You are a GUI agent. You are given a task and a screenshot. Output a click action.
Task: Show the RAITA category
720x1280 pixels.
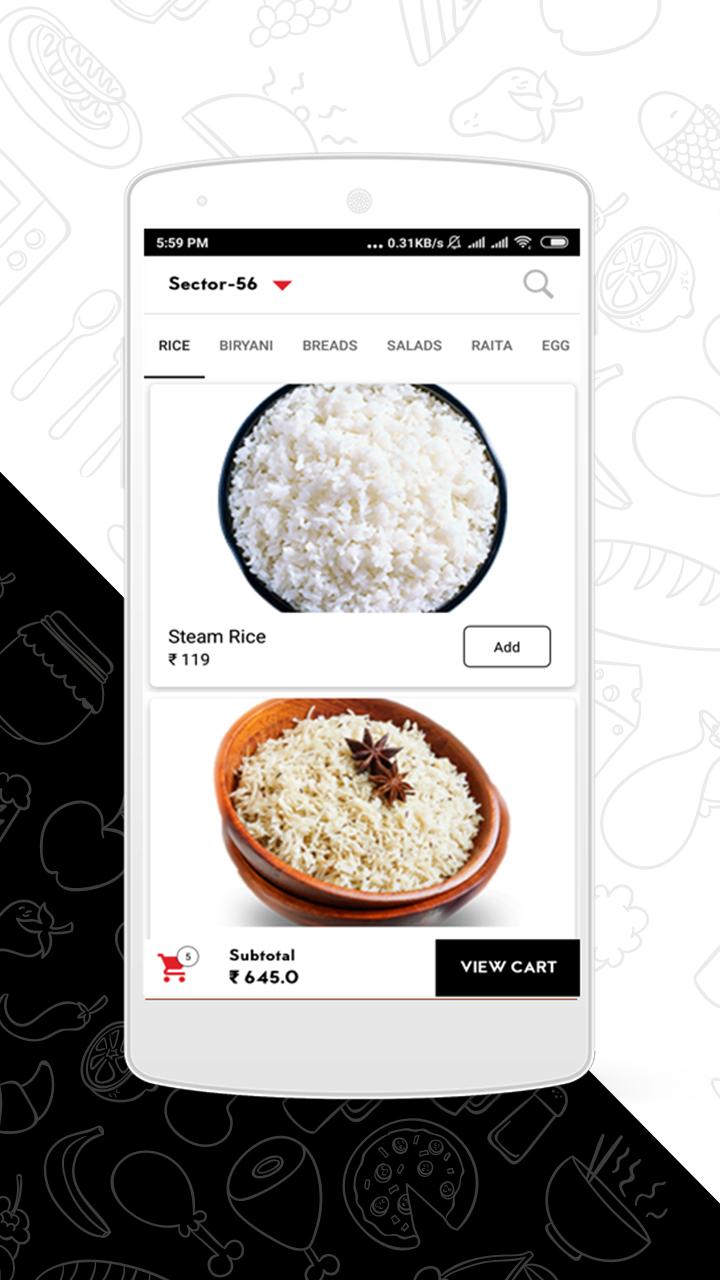click(492, 345)
